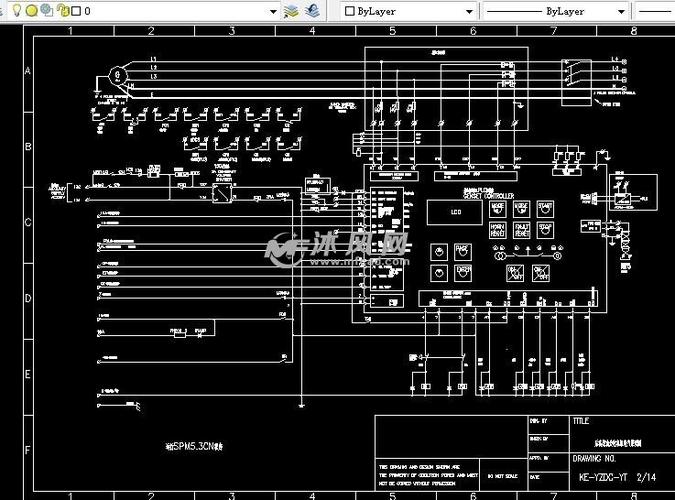Click the START button in the controller diagram
The image size is (675, 500).
546,208
